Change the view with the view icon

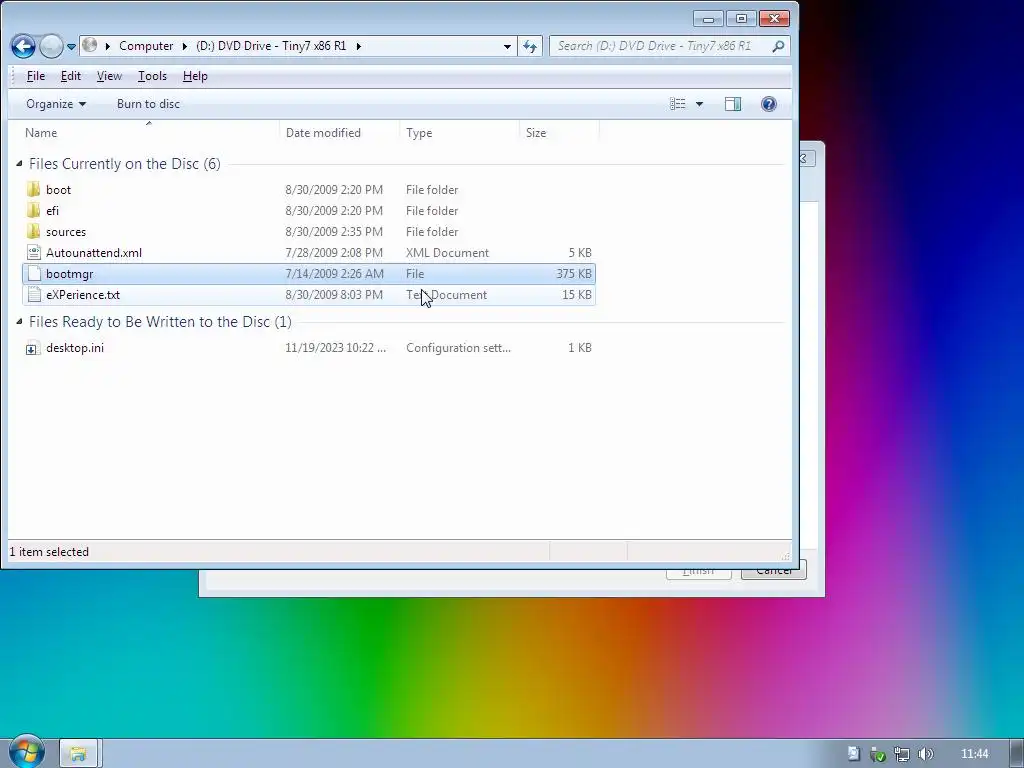[678, 104]
